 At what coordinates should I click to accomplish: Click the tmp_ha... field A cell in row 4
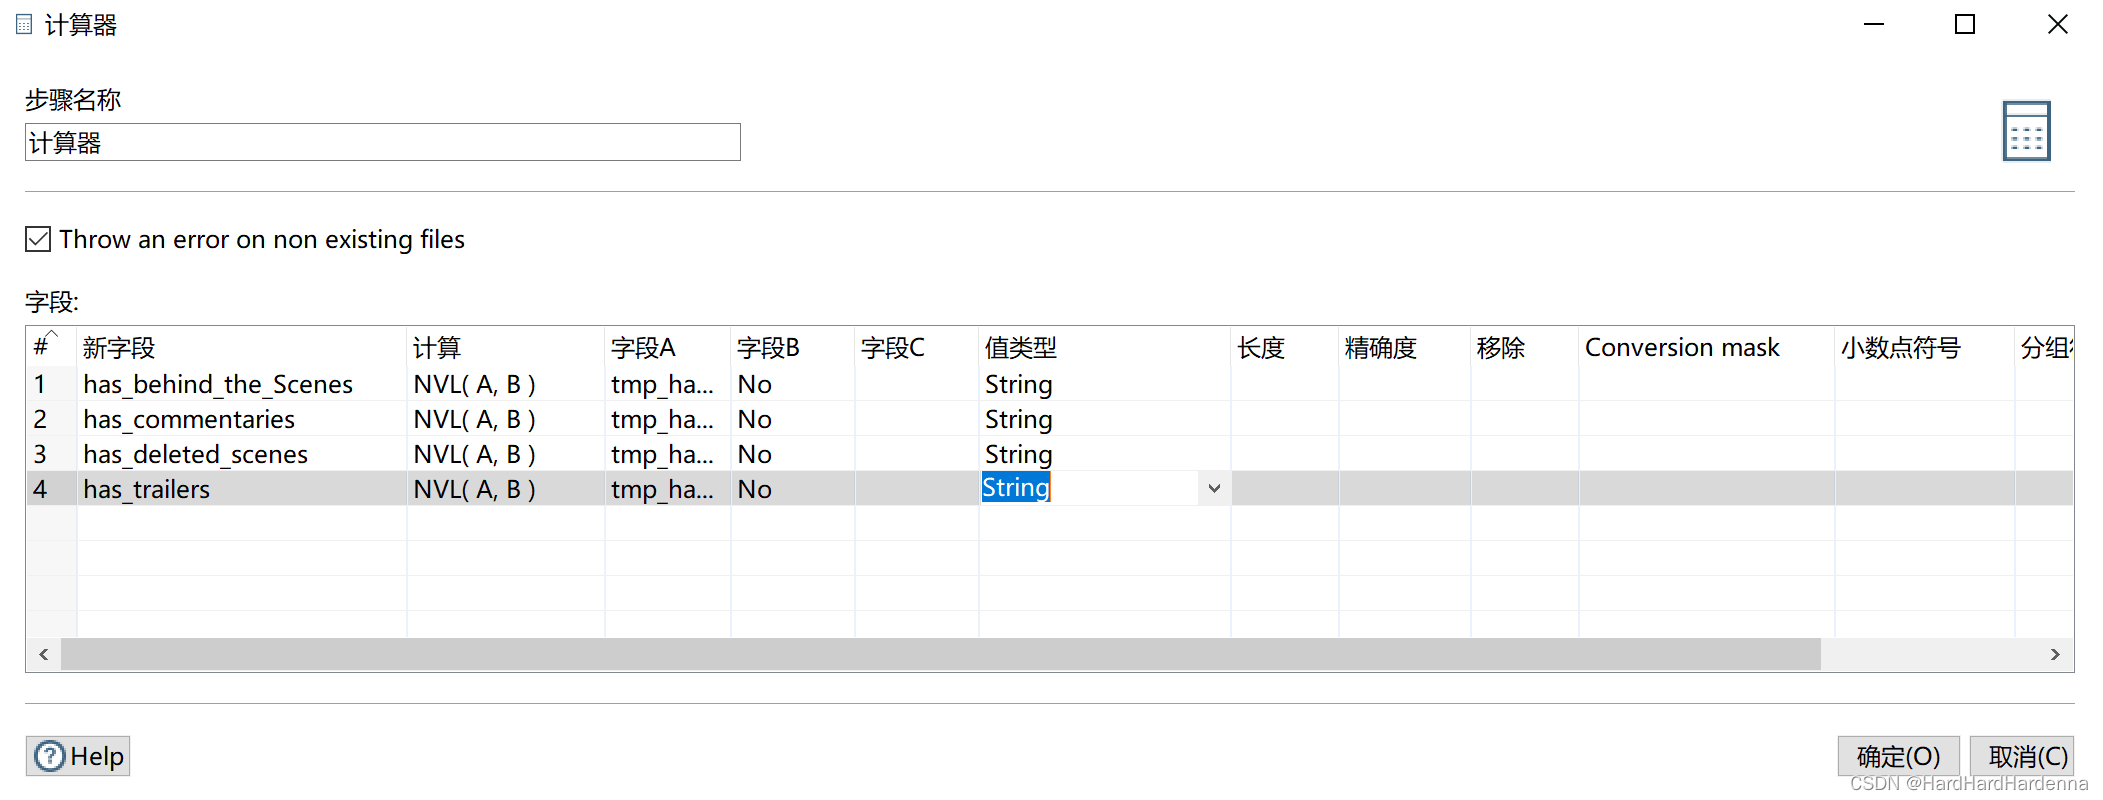668,489
